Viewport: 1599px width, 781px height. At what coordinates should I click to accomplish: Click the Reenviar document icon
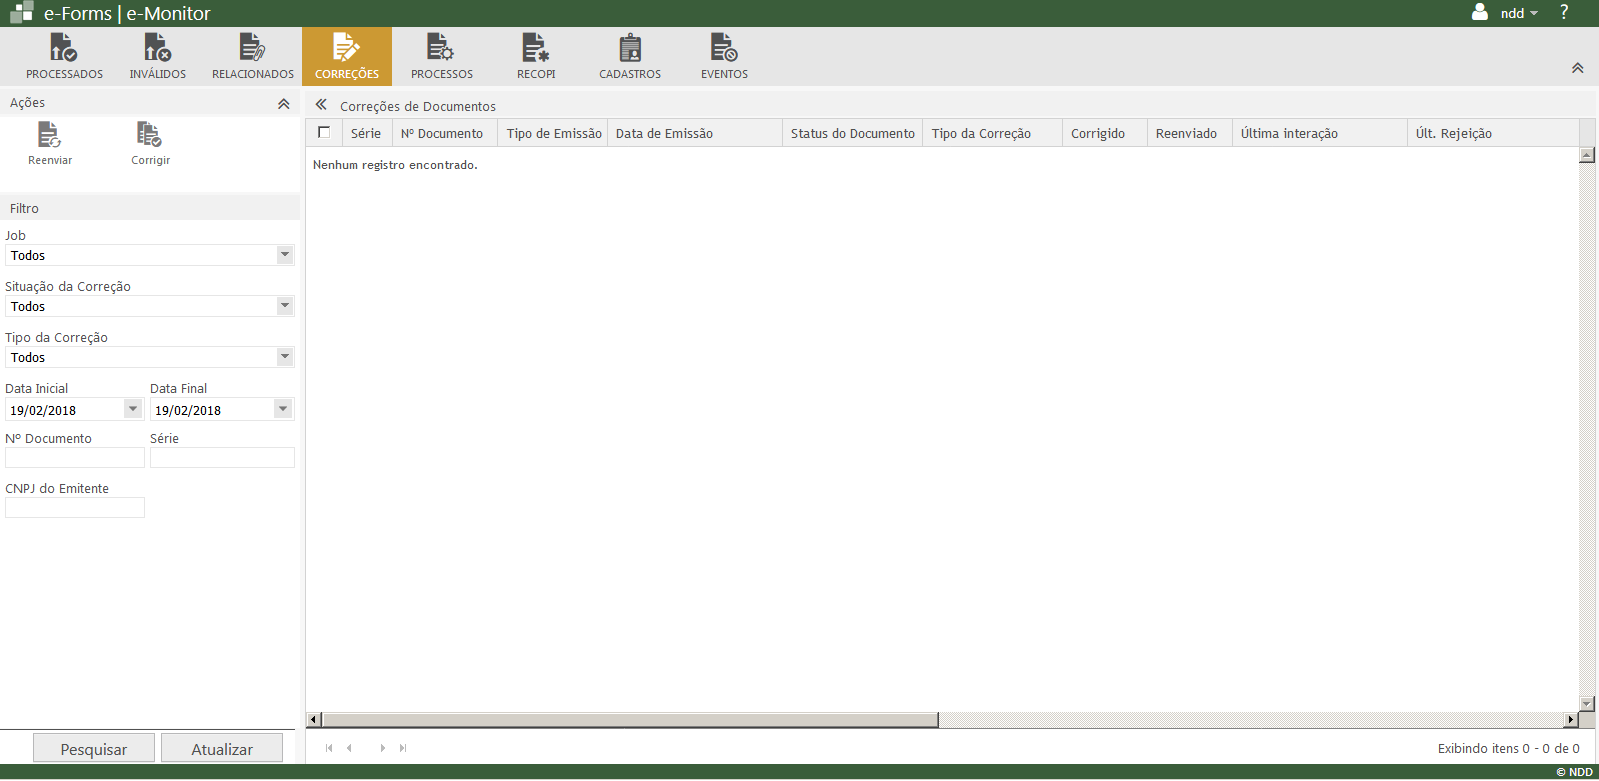[x=49, y=134]
